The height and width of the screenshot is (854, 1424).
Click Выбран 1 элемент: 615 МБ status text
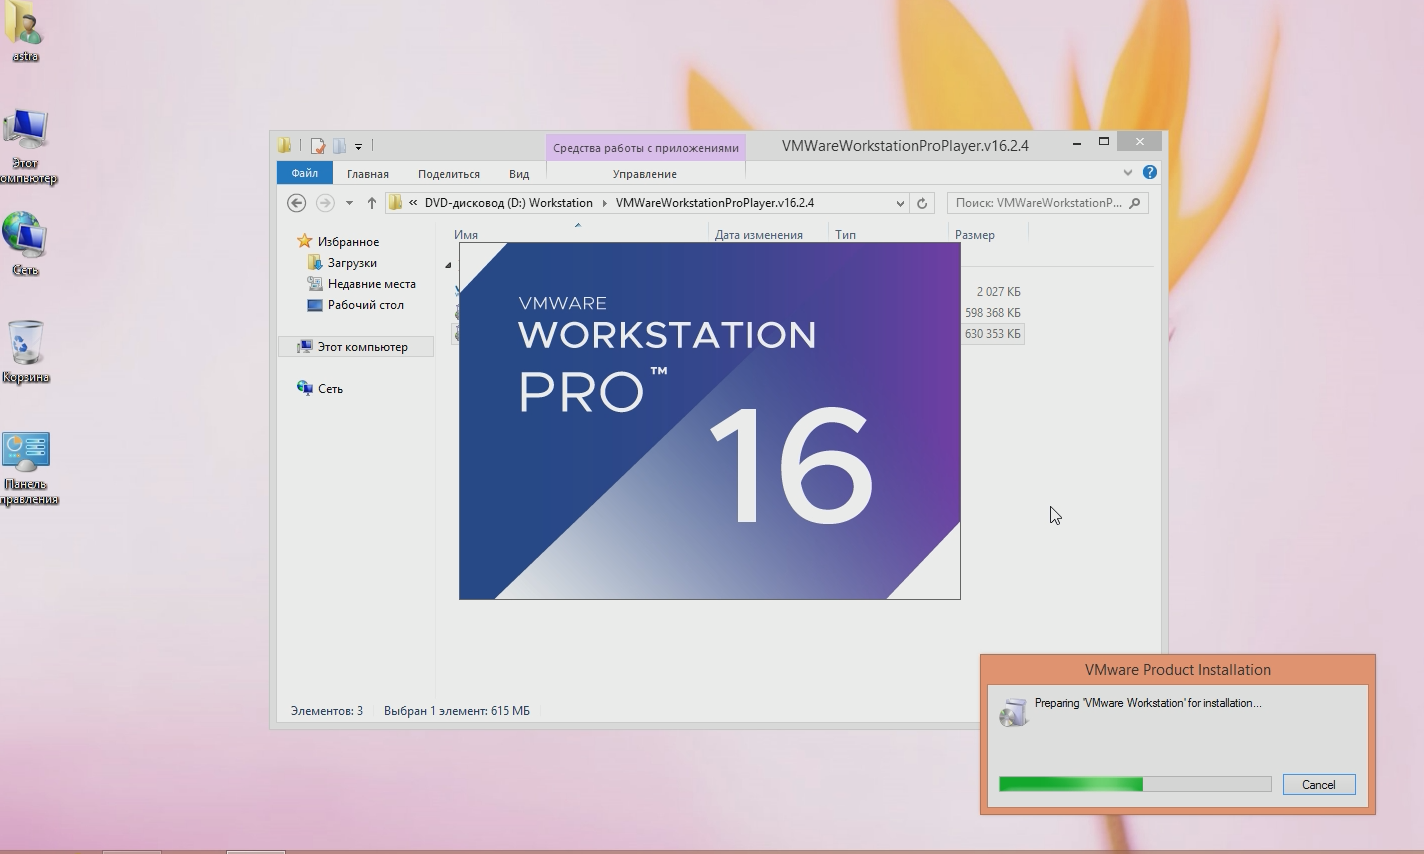click(x=457, y=711)
